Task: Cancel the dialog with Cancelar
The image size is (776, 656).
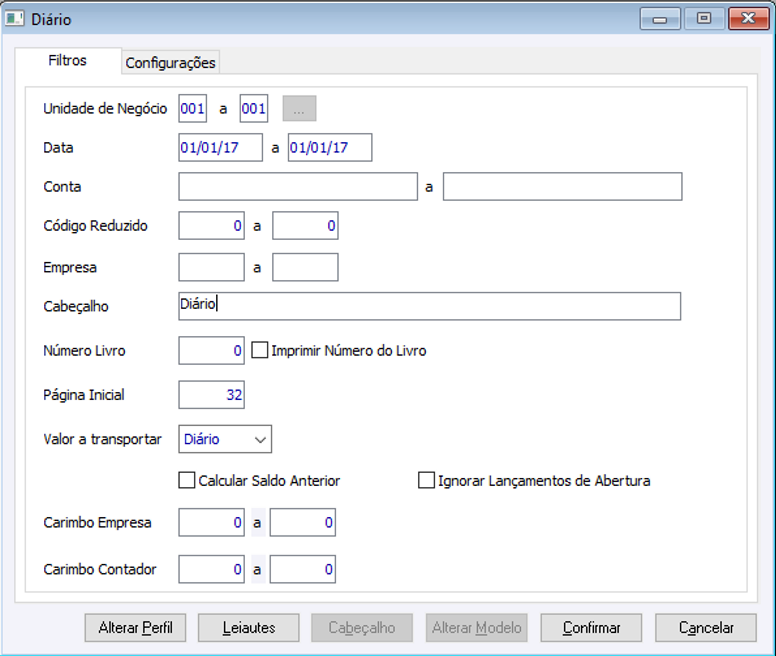Action: pyautogui.click(x=706, y=628)
